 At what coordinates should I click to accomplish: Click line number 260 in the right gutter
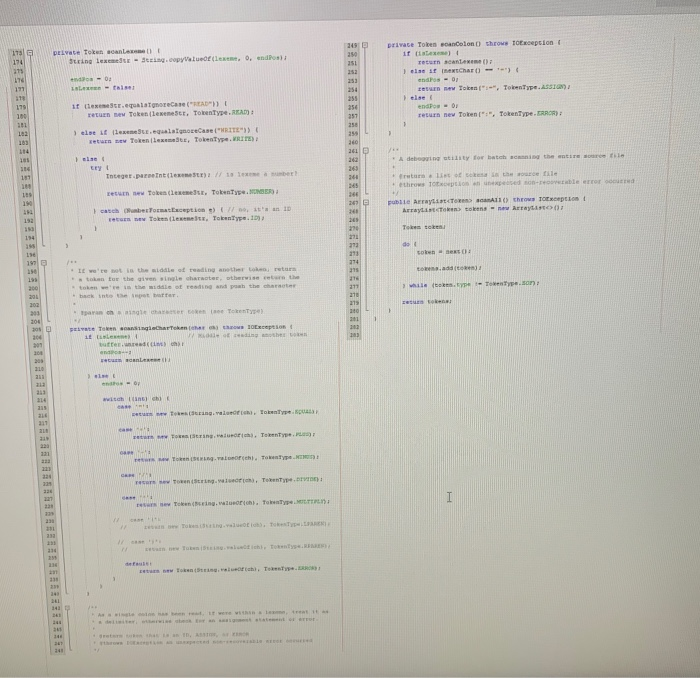click(x=353, y=142)
